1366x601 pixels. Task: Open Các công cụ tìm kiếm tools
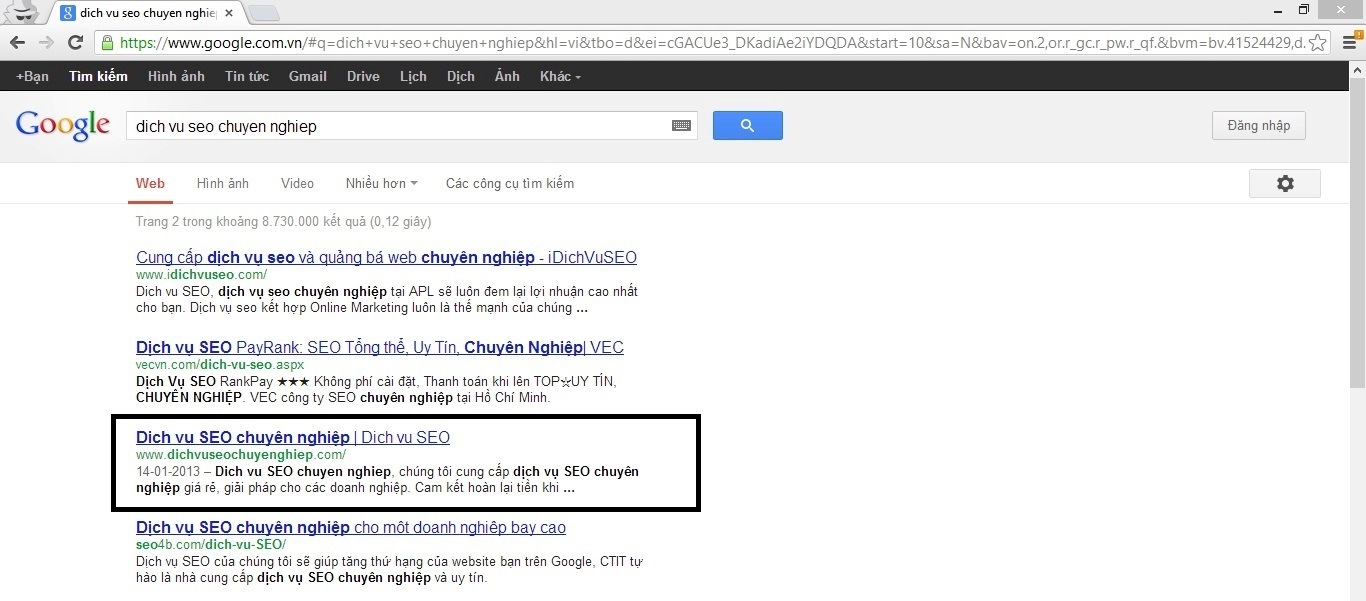pyautogui.click(x=510, y=184)
